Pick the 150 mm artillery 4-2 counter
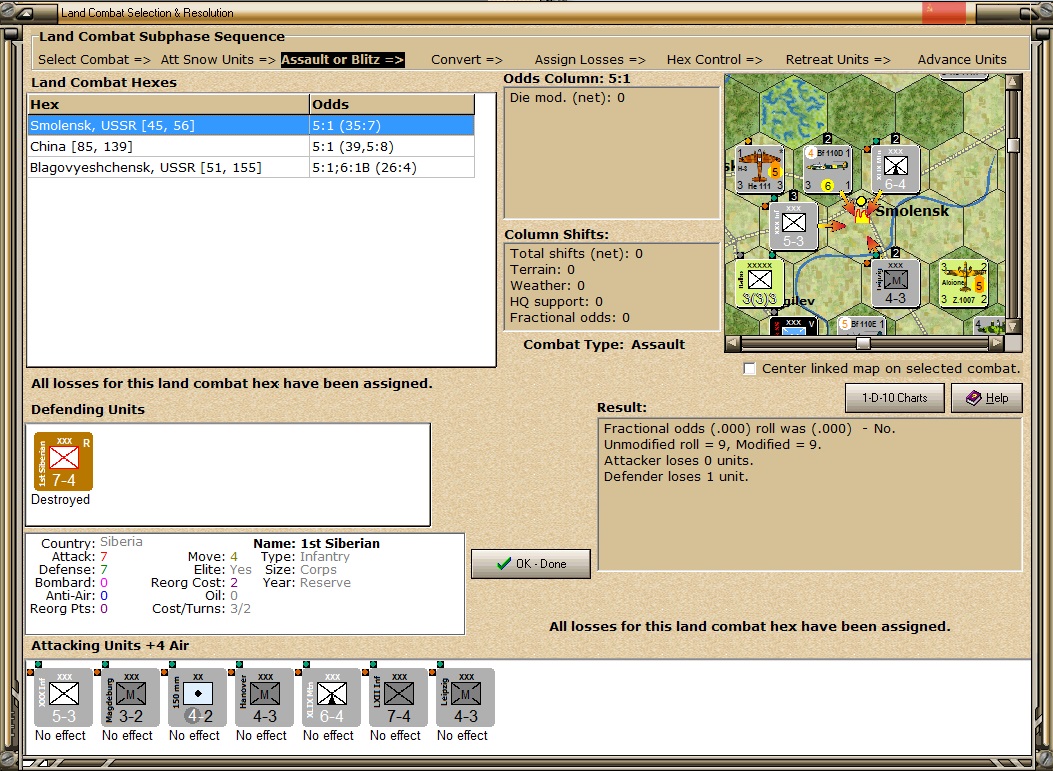This screenshot has width=1053, height=771. click(197, 697)
